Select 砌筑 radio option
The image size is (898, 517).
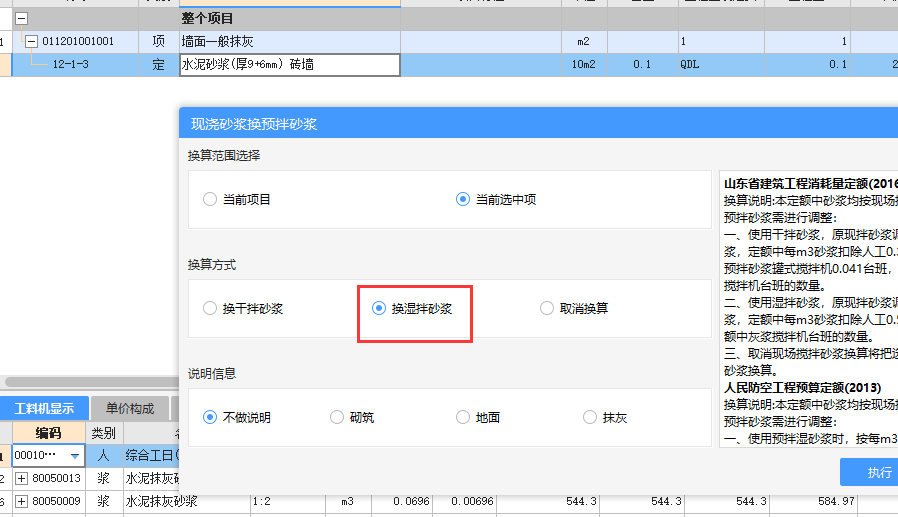point(337,417)
